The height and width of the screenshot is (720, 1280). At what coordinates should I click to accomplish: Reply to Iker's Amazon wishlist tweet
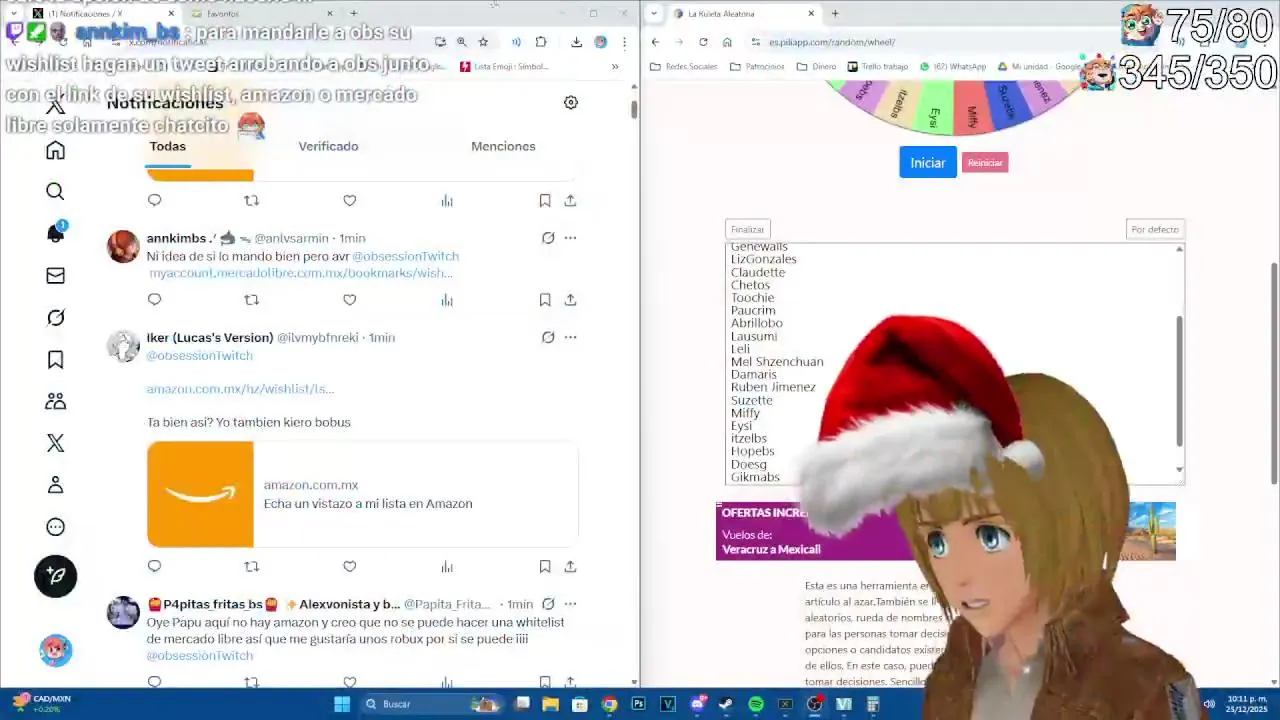coord(154,566)
